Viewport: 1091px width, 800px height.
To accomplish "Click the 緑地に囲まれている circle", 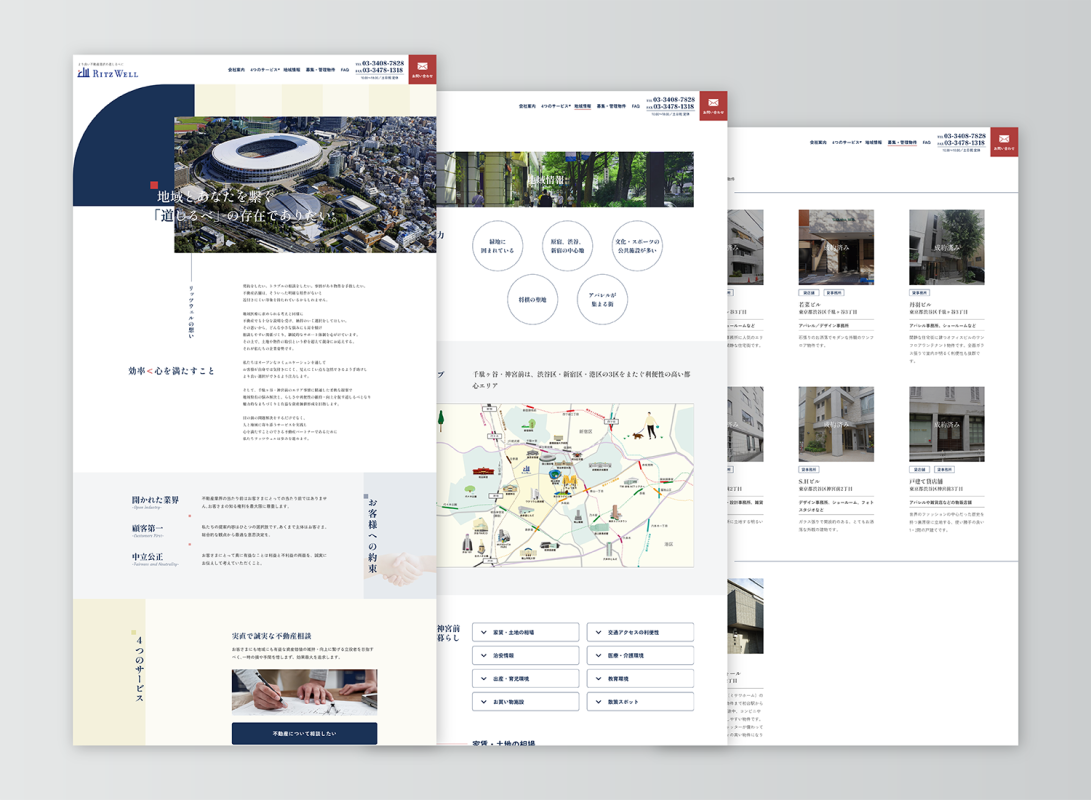I will pyautogui.click(x=497, y=246).
